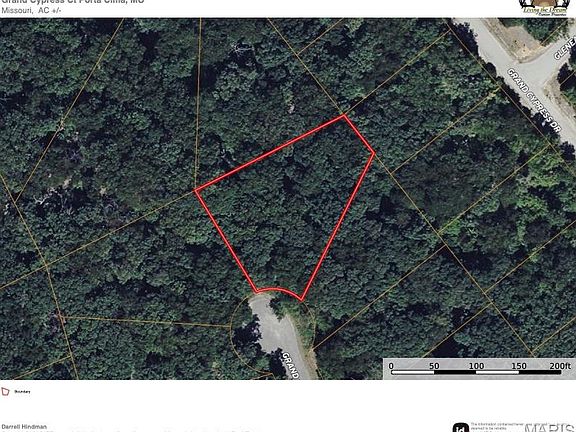Click the black 'id' logo badge
Screen dimensions: 576x432
click(461, 428)
